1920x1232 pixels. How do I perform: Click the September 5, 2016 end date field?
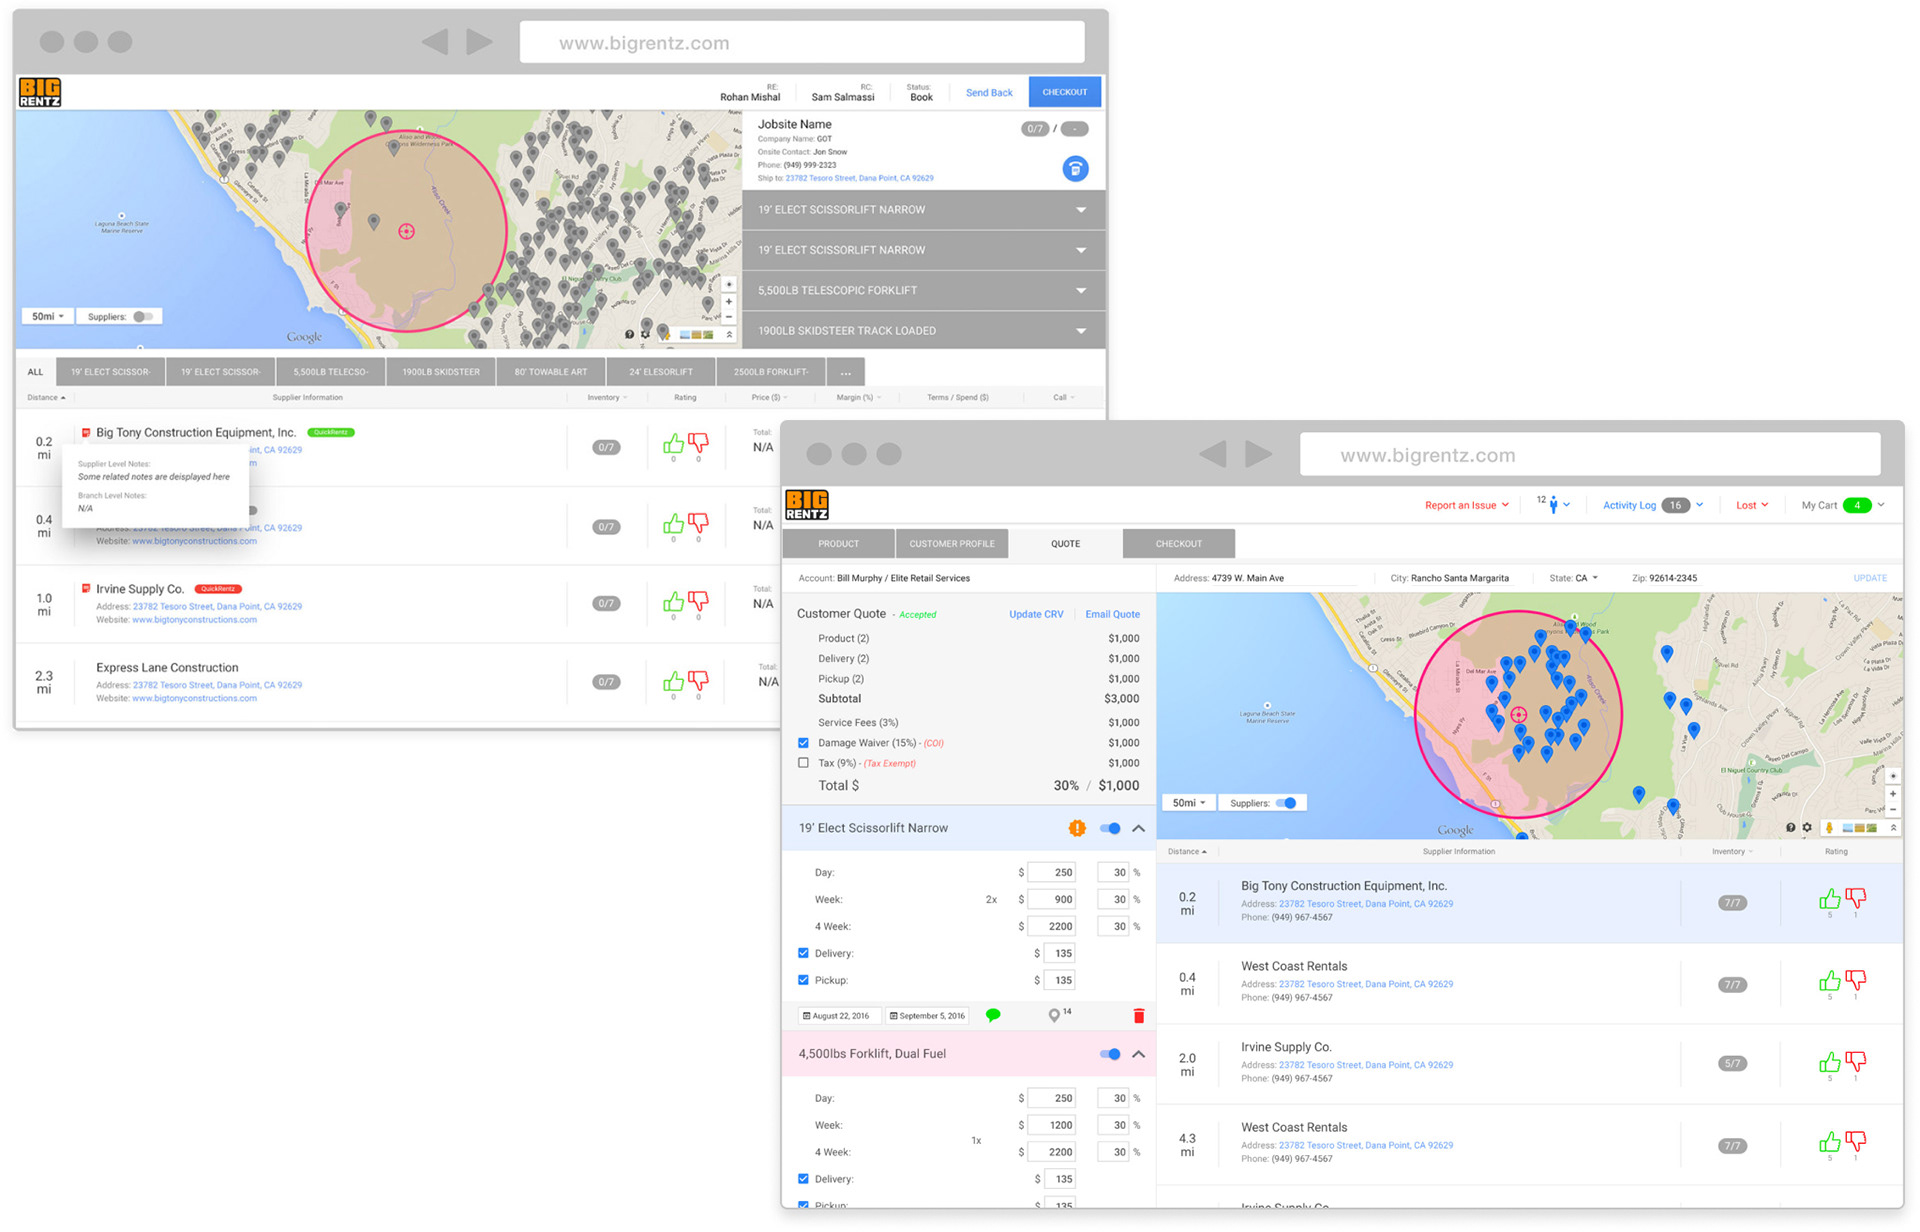pos(927,1016)
